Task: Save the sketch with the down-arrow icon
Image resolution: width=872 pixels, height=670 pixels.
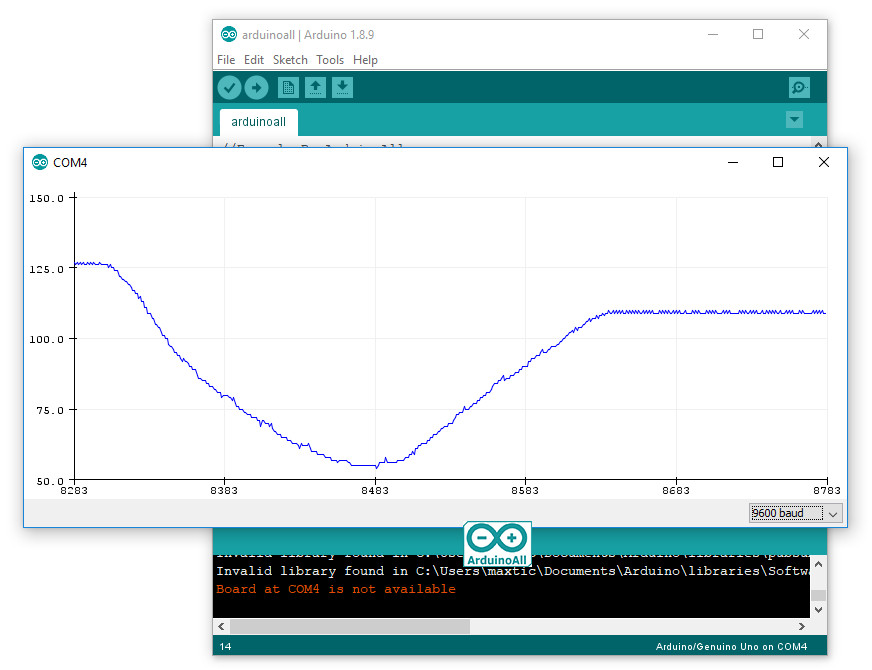Action: [x=343, y=87]
